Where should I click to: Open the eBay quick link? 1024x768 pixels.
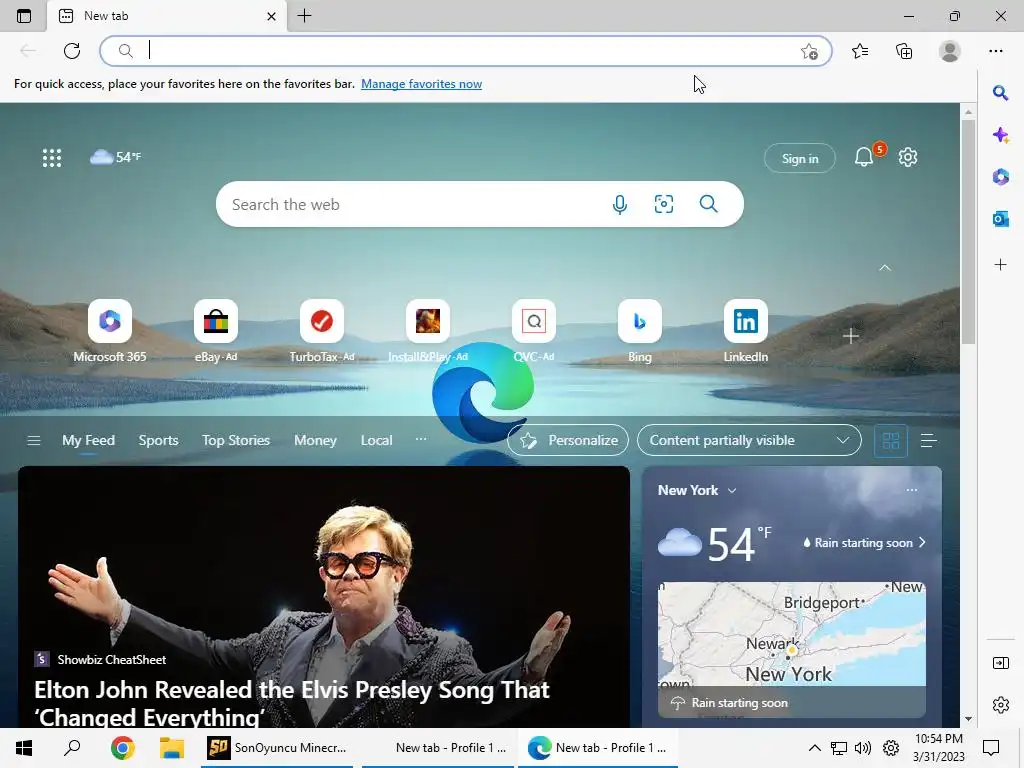coord(216,331)
